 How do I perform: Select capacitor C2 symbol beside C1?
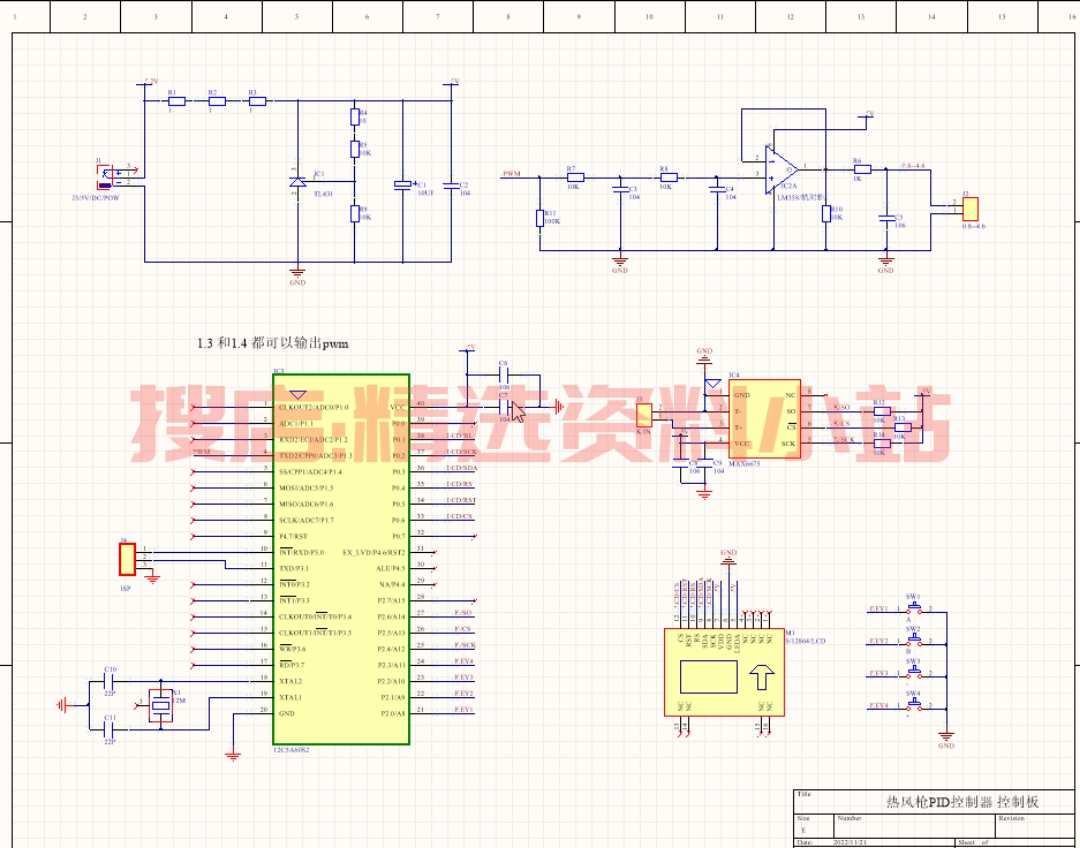point(451,185)
